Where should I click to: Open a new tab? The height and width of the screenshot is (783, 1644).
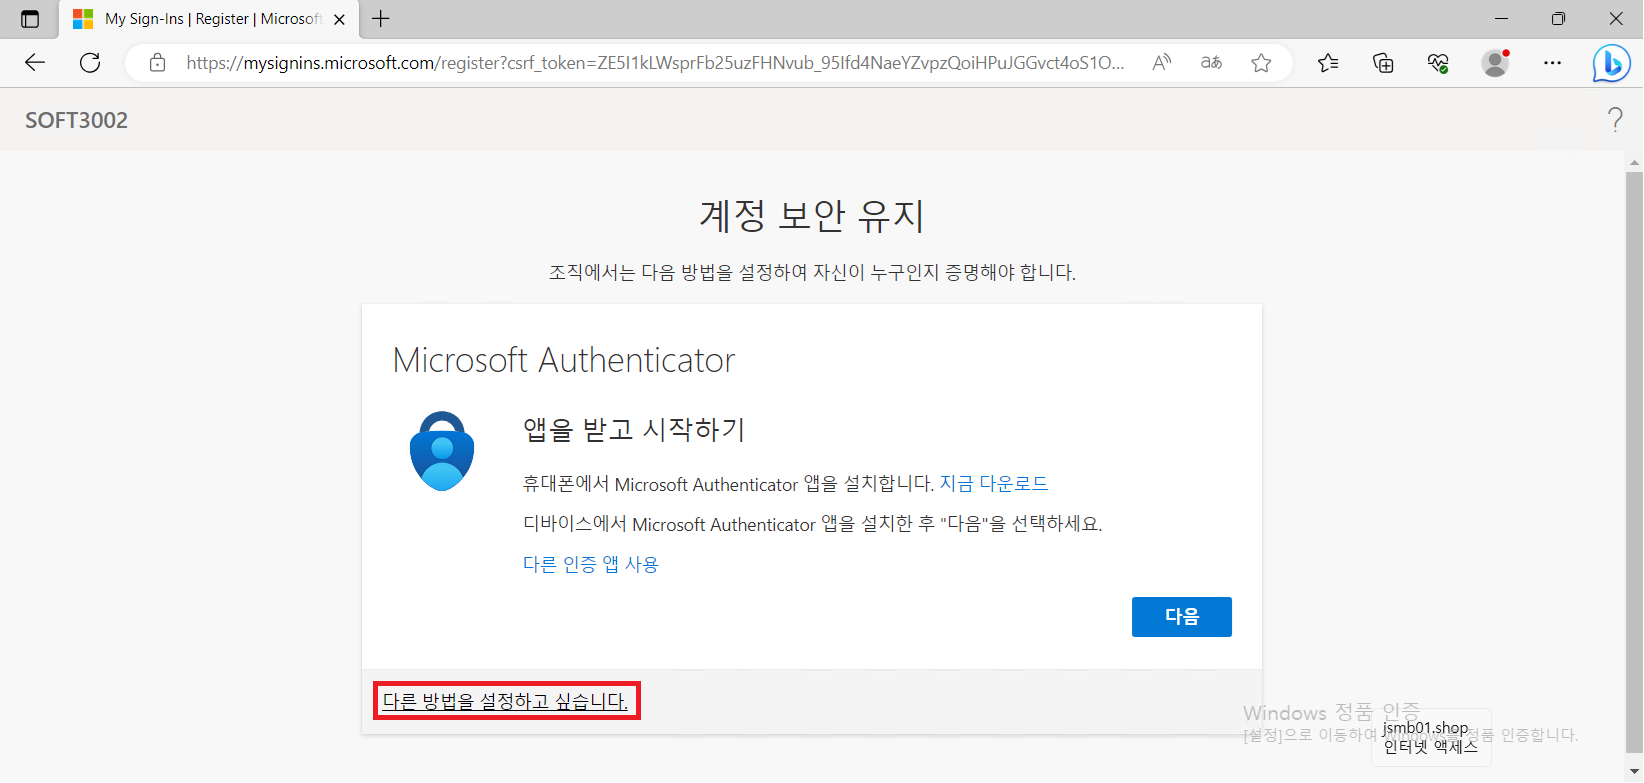(381, 18)
